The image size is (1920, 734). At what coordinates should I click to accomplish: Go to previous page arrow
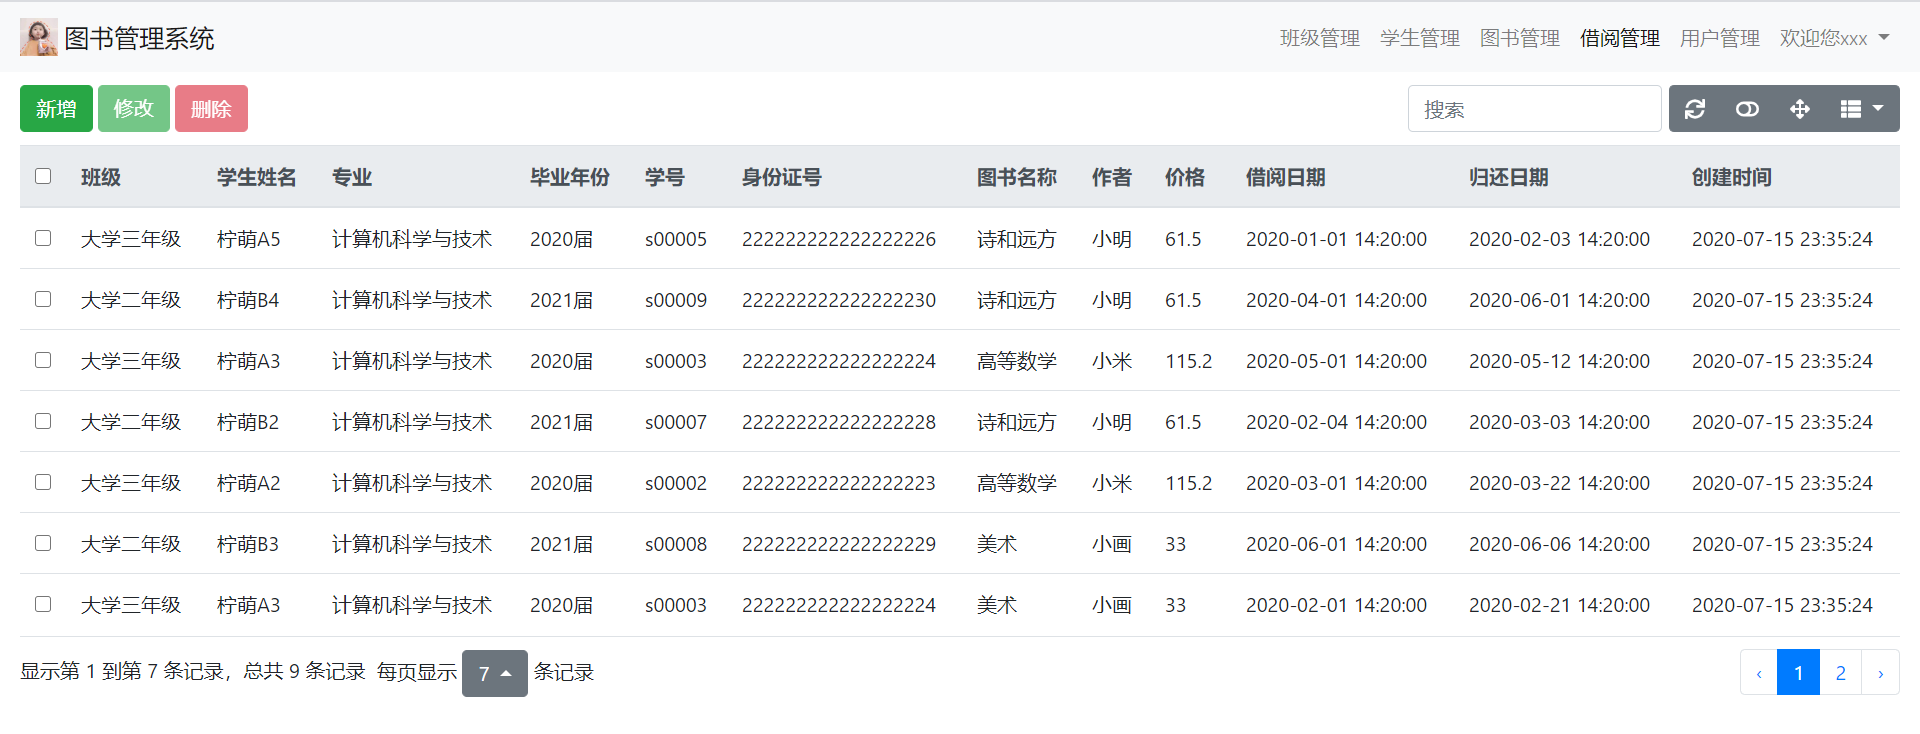click(x=1759, y=673)
